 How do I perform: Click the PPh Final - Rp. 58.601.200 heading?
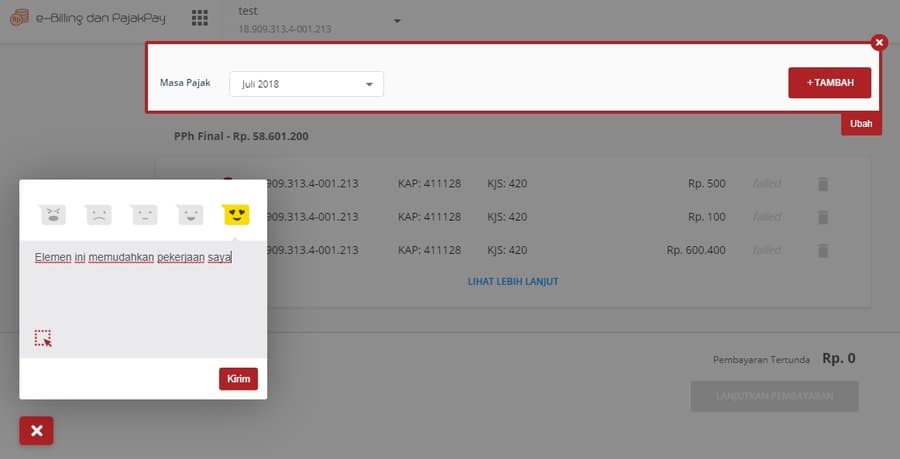tap(241, 137)
